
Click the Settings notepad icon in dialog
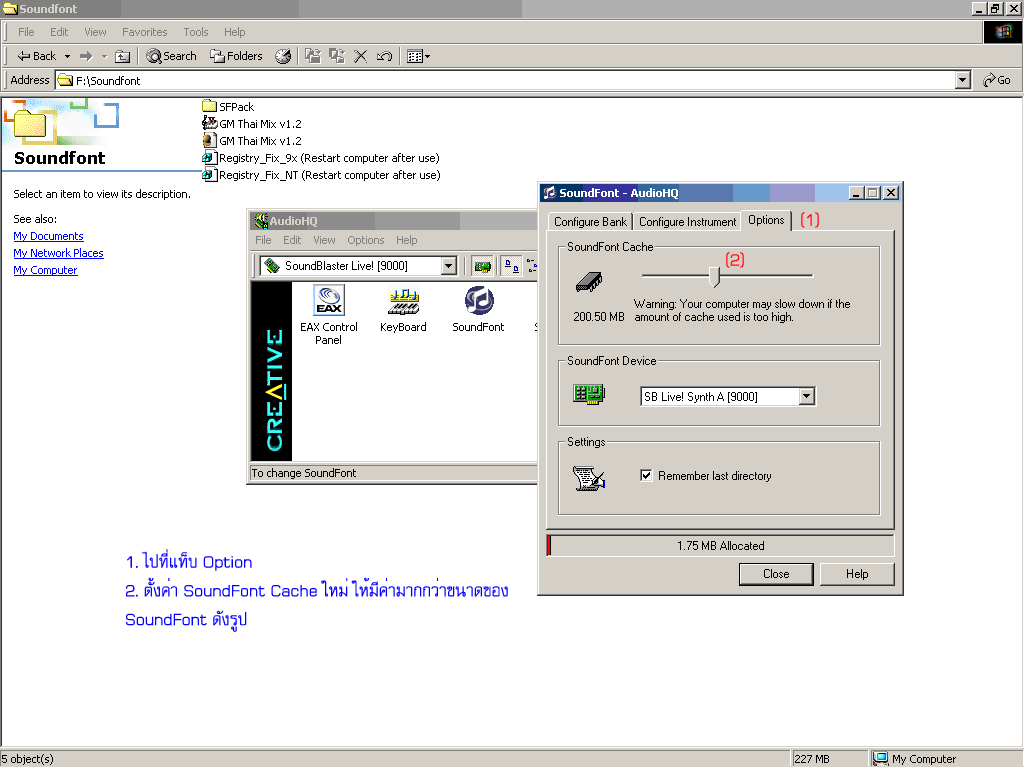pos(589,478)
